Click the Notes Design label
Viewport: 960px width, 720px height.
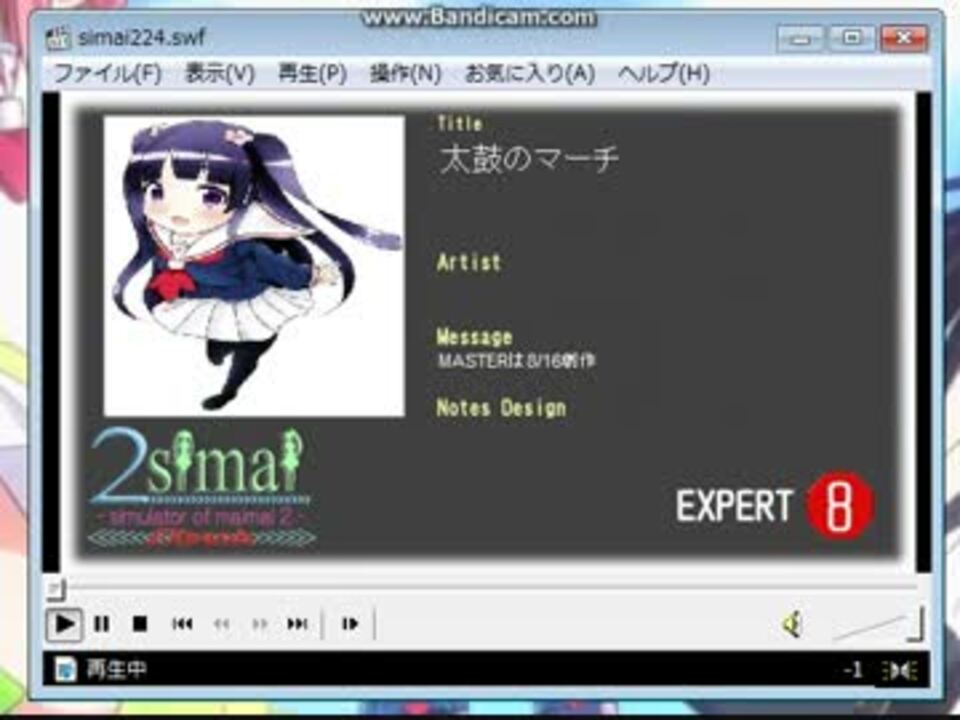point(501,408)
